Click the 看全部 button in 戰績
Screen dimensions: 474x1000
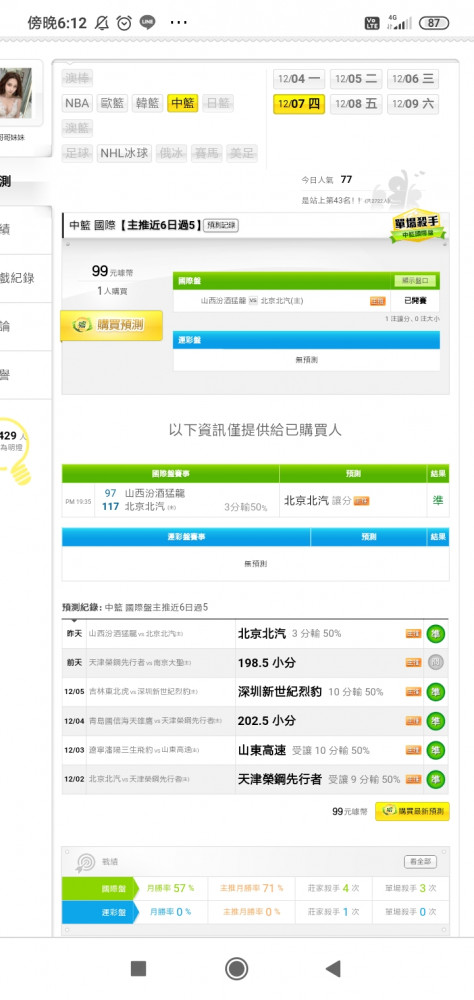420,862
